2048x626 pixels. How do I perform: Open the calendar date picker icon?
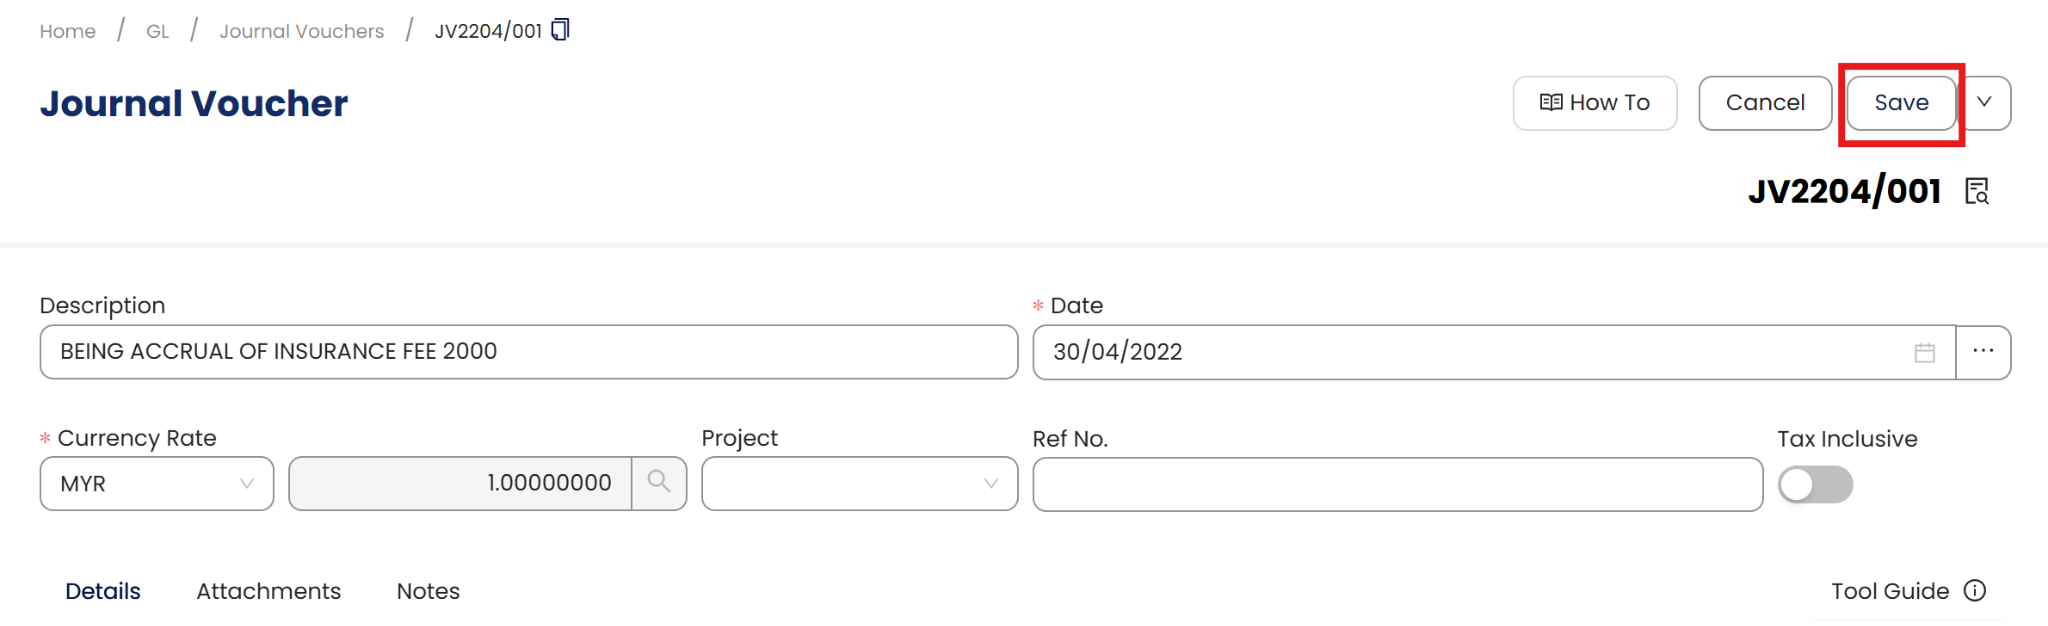pos(1924,352)
